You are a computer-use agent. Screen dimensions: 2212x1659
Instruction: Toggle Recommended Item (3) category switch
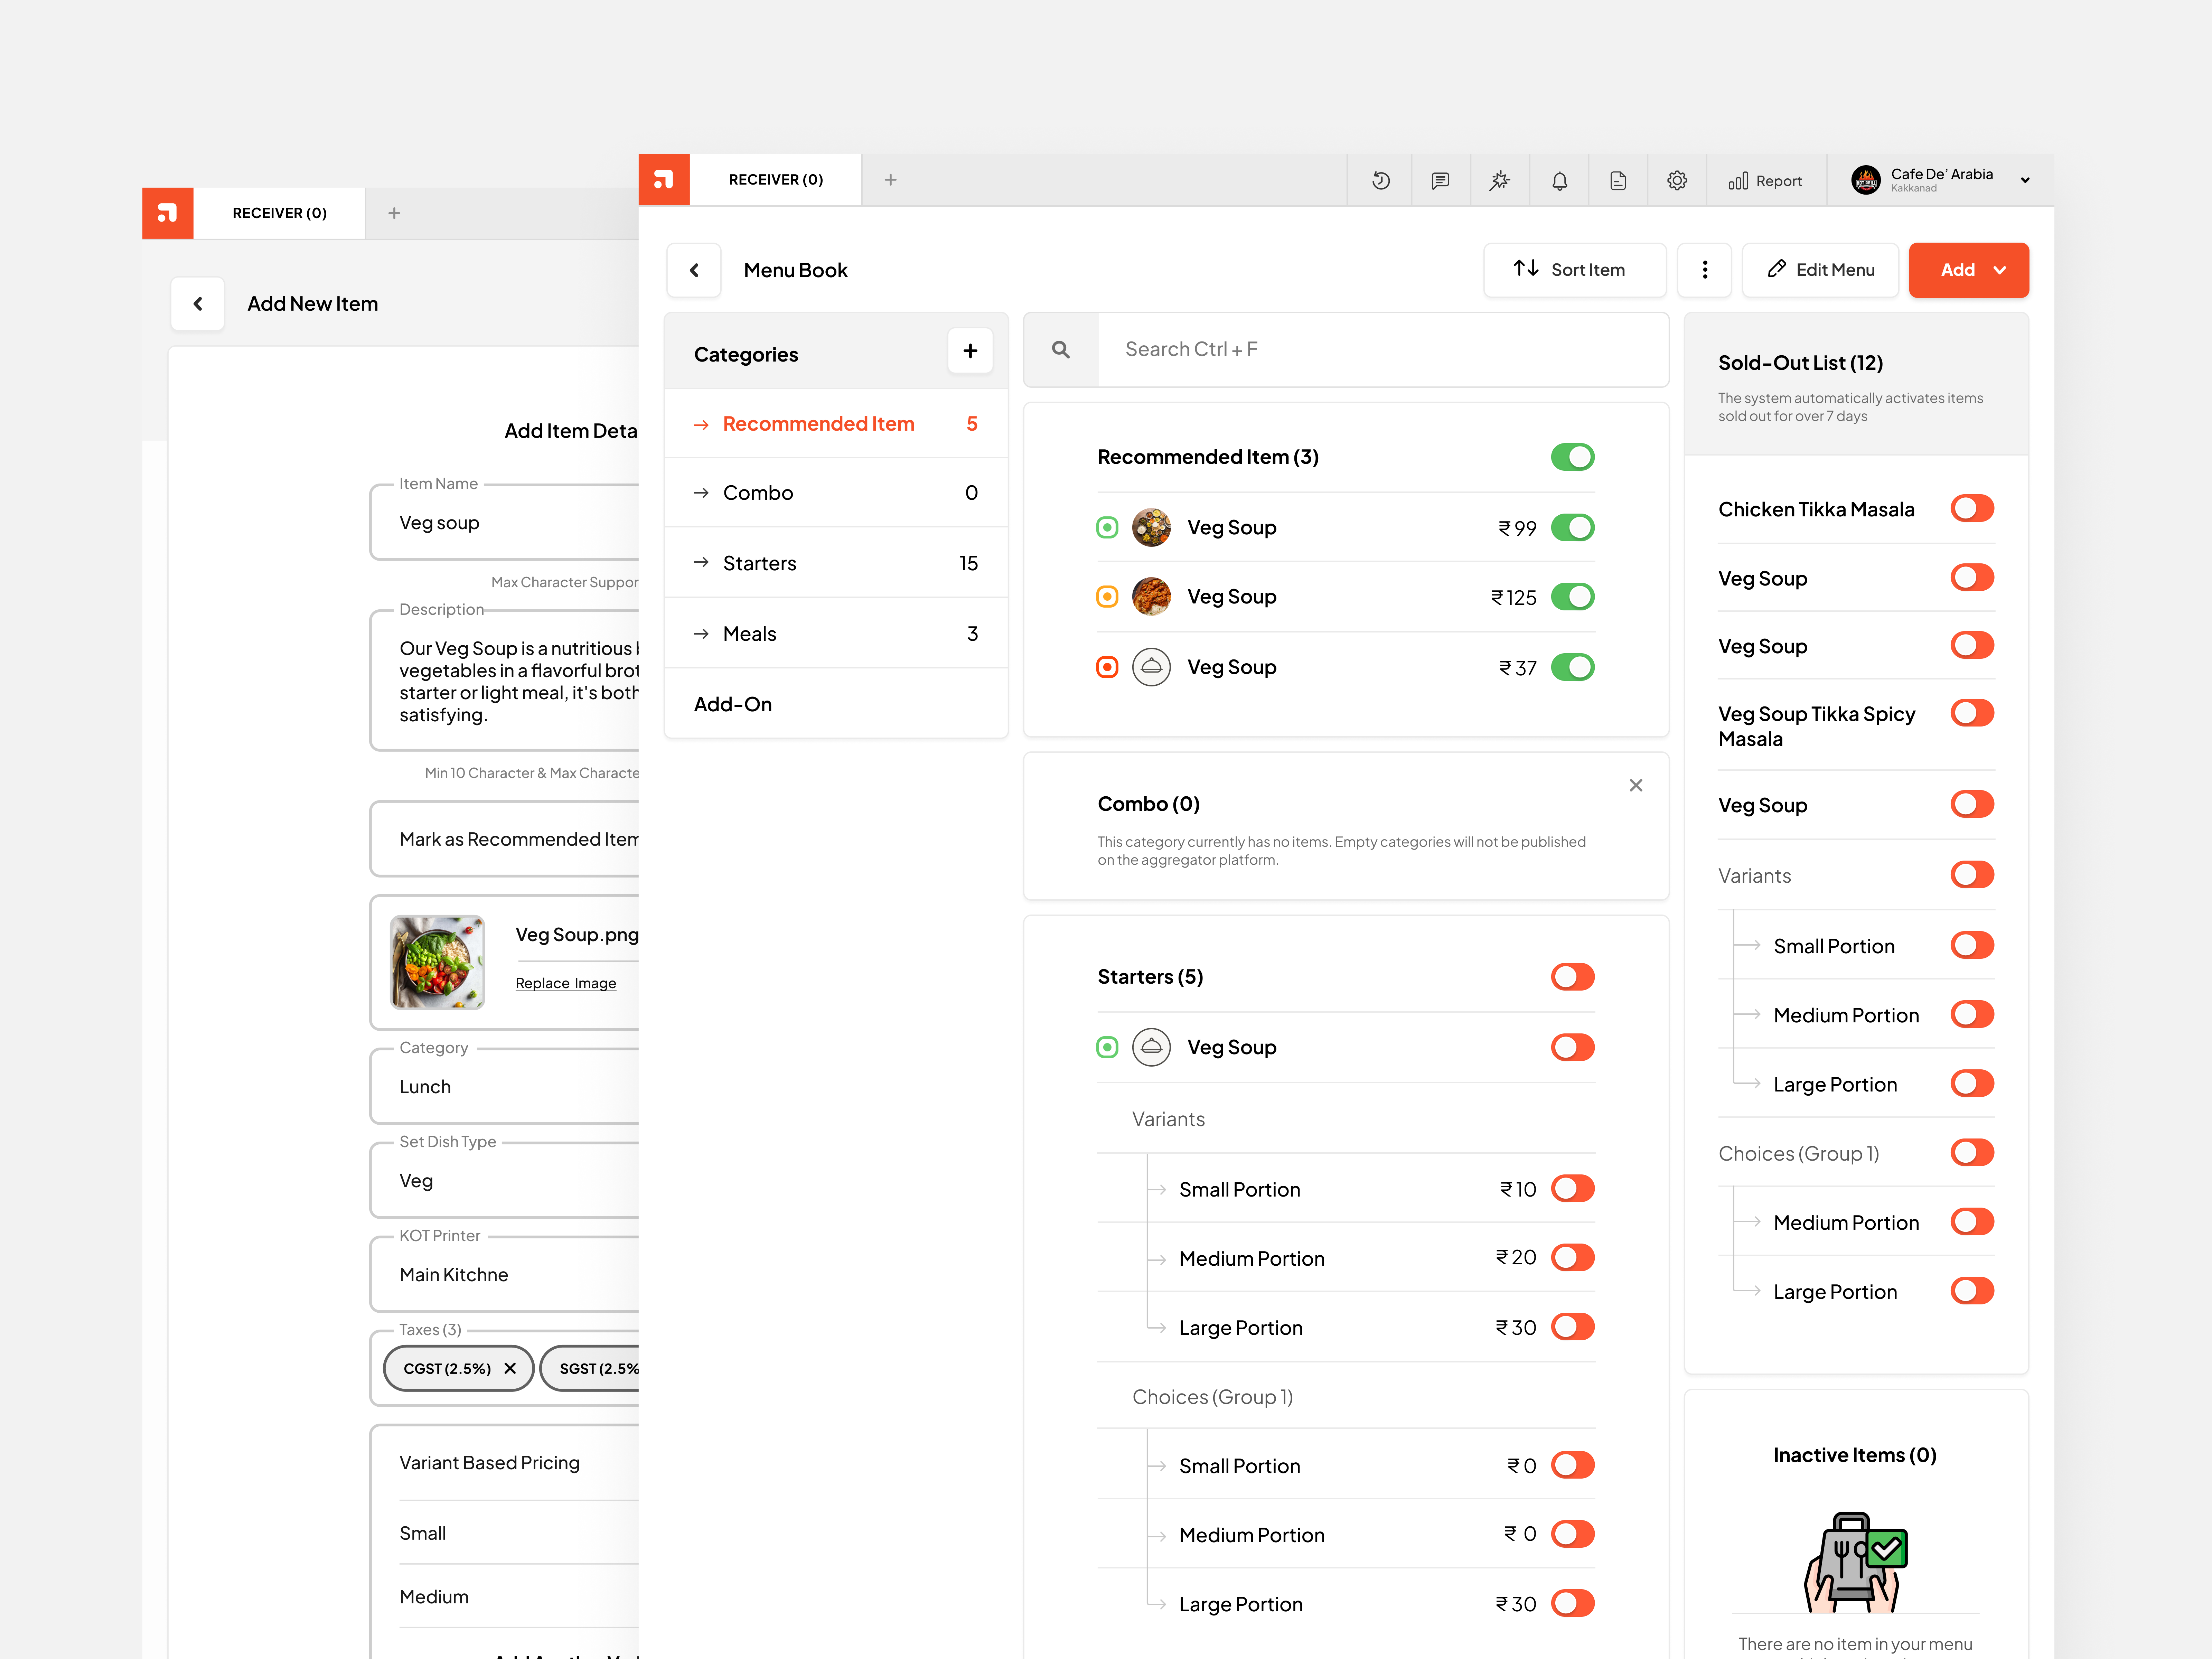[x=1573, y=457]
